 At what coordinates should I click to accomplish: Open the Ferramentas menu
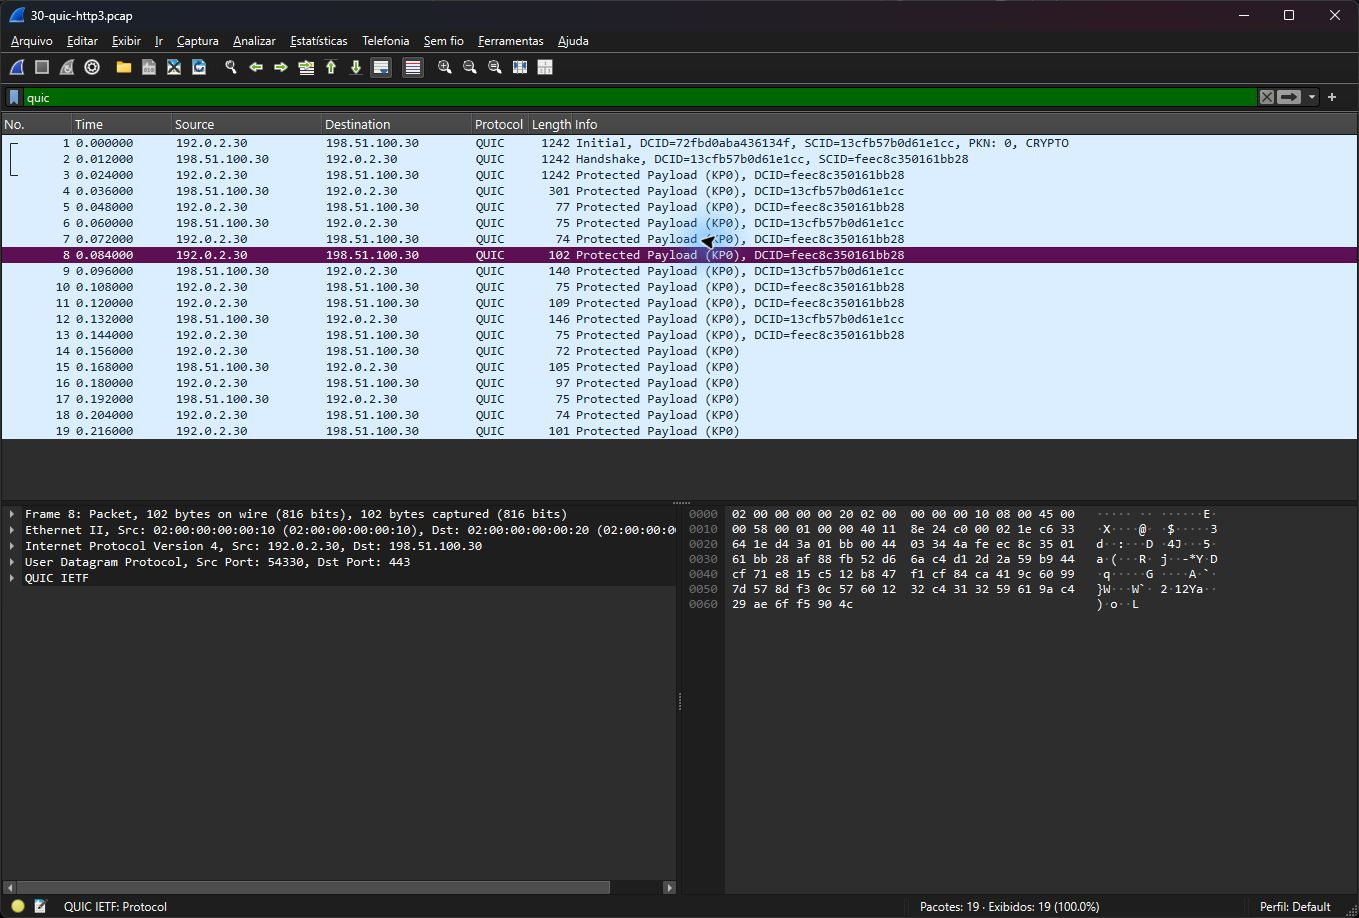510,41
